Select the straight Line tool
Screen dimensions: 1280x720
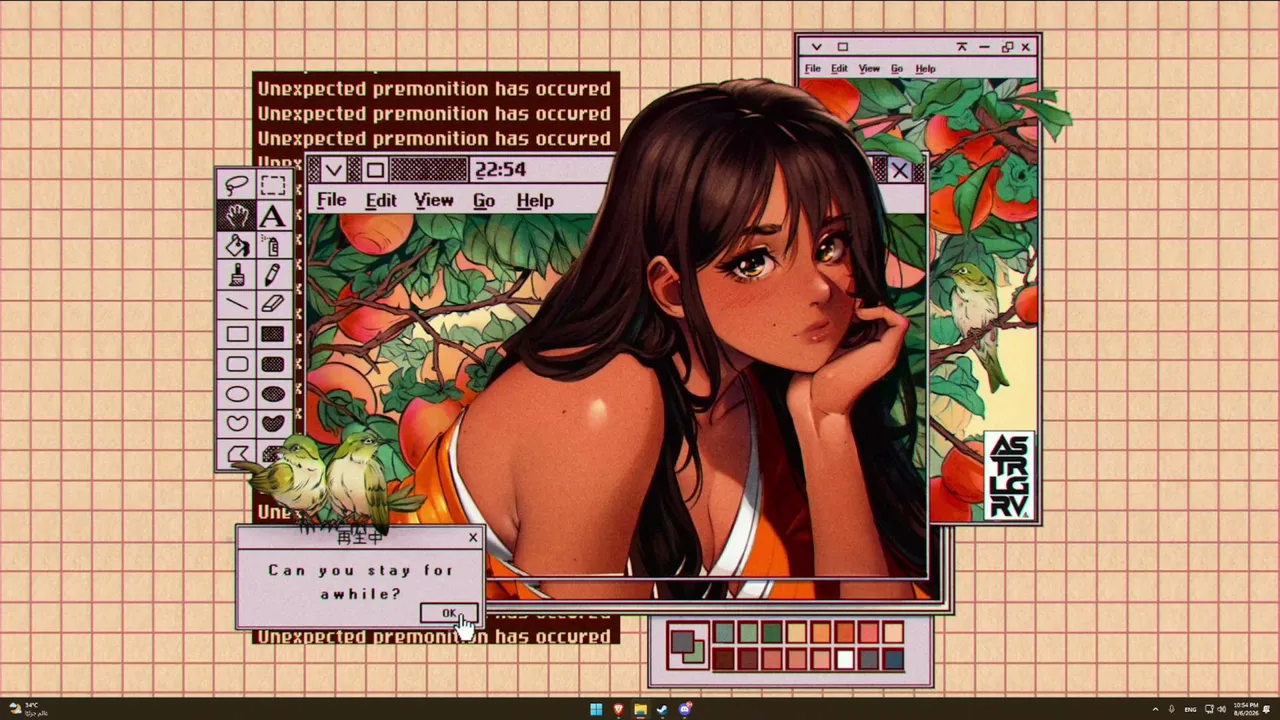[x=237, y=304]
